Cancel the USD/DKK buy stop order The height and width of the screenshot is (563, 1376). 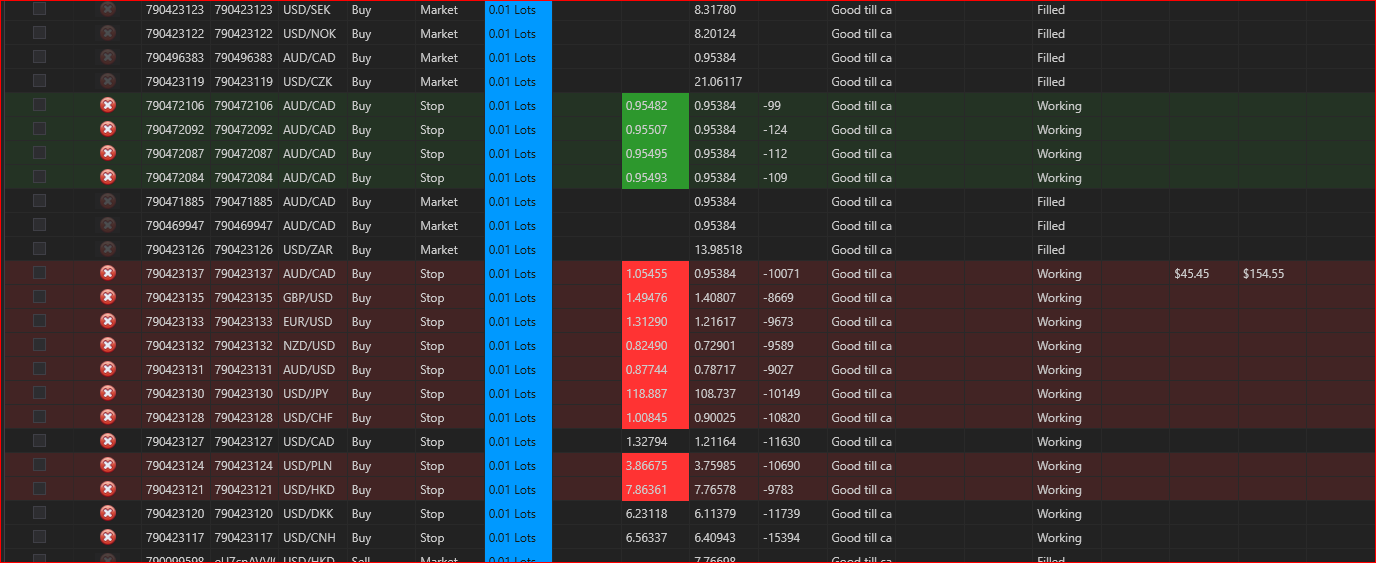(x=108, y=513)
